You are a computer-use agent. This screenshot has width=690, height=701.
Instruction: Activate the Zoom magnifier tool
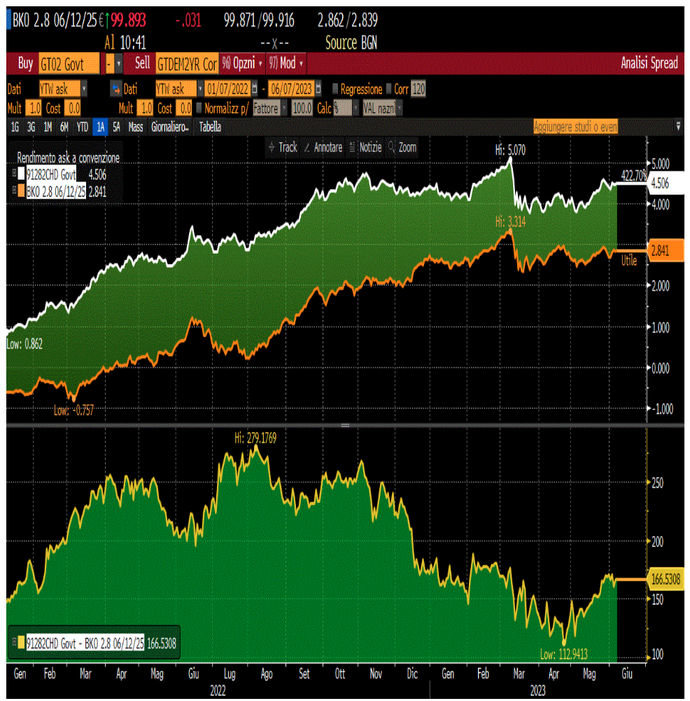tap(403, 147)
